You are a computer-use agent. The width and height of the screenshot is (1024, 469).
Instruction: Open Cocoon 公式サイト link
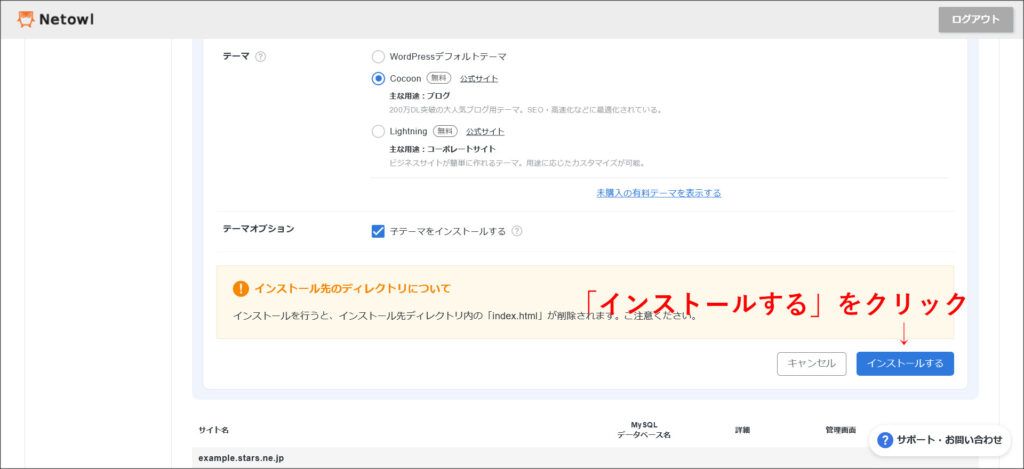[479, 78]
